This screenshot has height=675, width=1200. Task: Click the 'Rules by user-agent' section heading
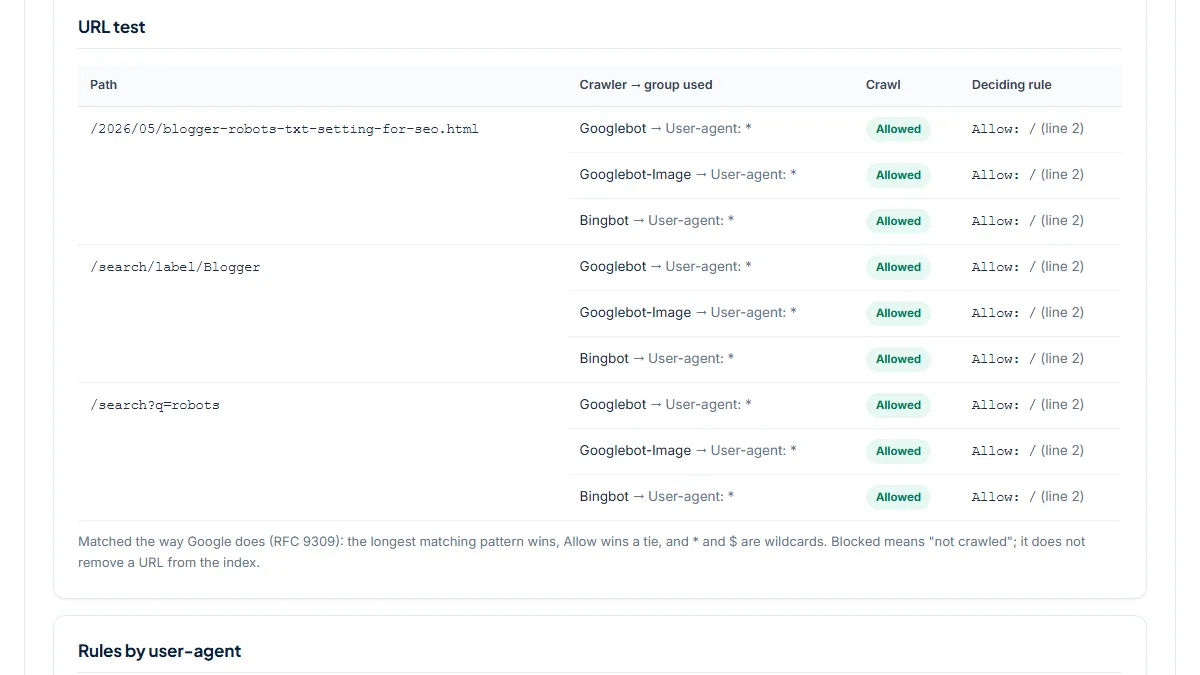pyautogui.click(x=160, y=651)
